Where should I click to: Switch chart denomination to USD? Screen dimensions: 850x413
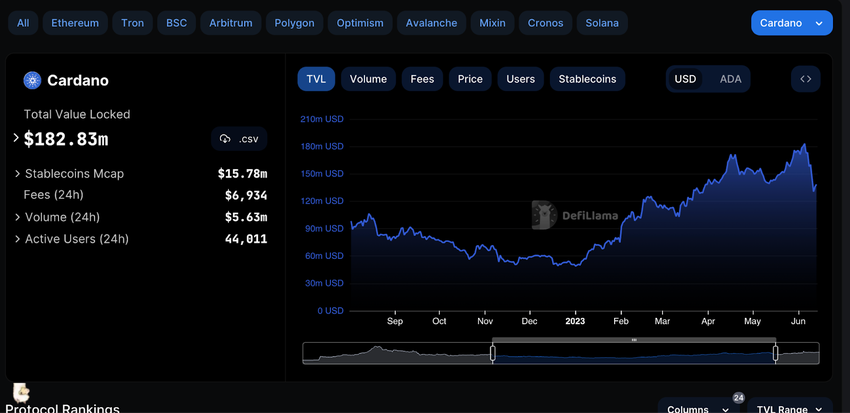pyautogui.click(x=685, y=79)
